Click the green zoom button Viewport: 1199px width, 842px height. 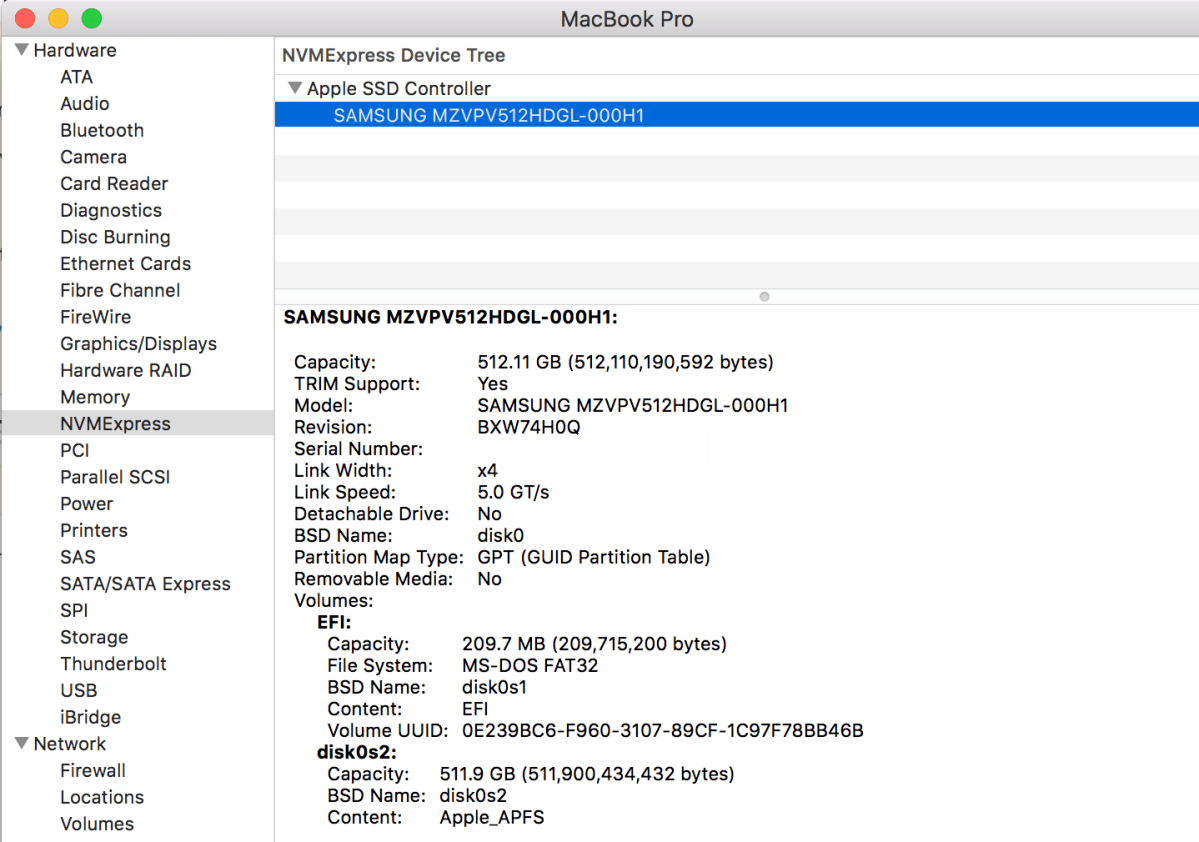point(92,18)
